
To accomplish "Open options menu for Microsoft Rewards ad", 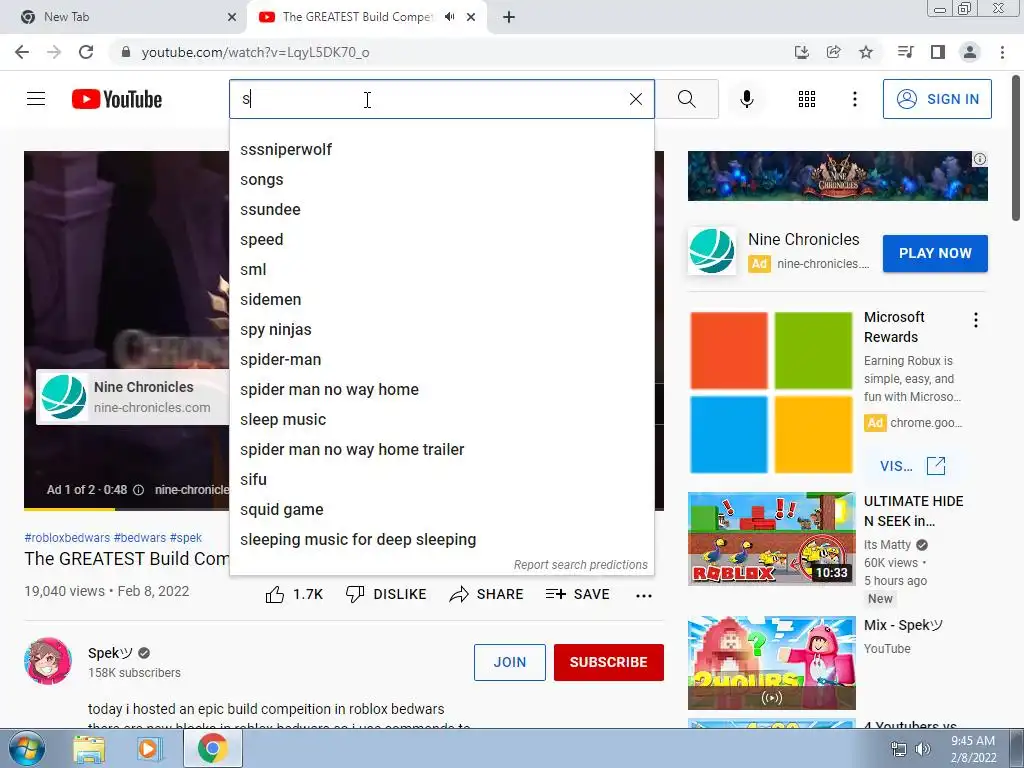I will coord(976,320).
